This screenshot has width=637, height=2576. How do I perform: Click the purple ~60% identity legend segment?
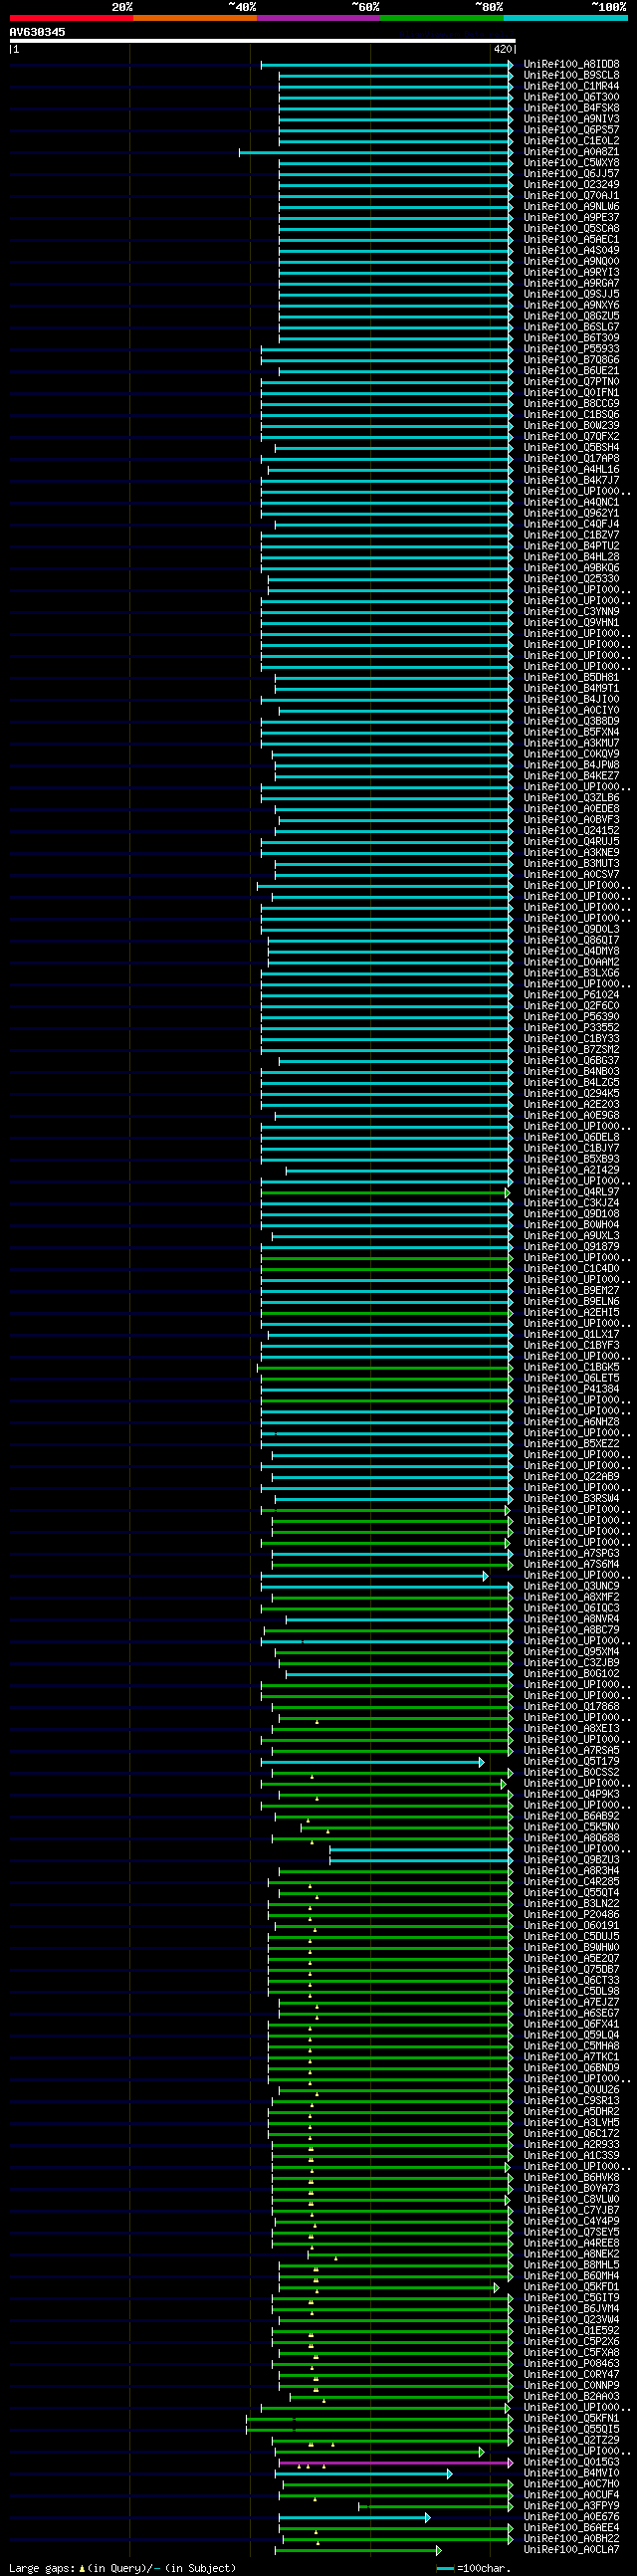(318, 18)
